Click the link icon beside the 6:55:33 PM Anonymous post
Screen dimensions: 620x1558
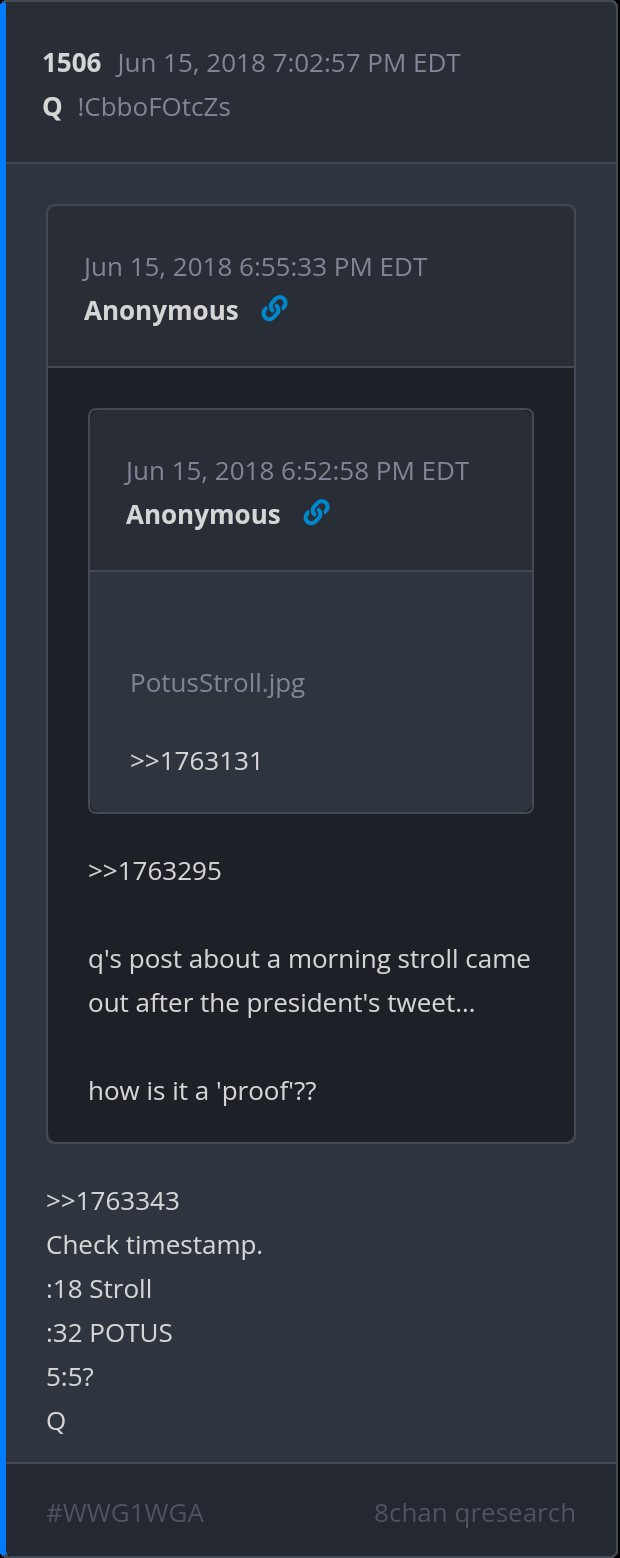pyautogui.click(x=274, y=310)
